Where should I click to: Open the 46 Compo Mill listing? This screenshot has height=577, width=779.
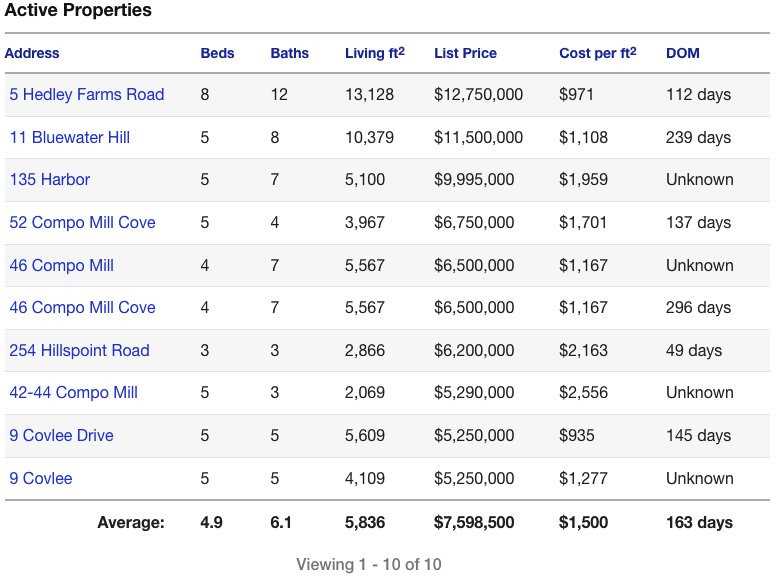62,266
